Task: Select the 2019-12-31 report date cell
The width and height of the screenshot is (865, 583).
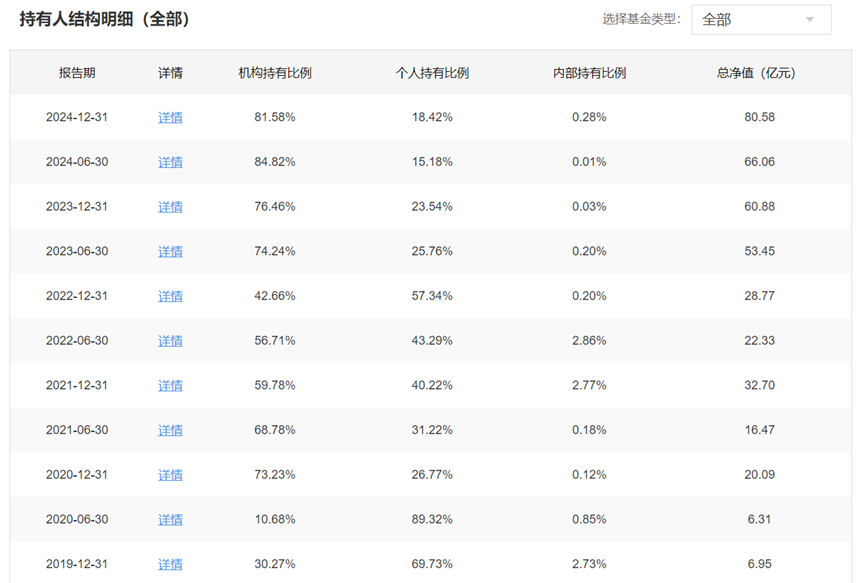Action: tap(77, 564)
